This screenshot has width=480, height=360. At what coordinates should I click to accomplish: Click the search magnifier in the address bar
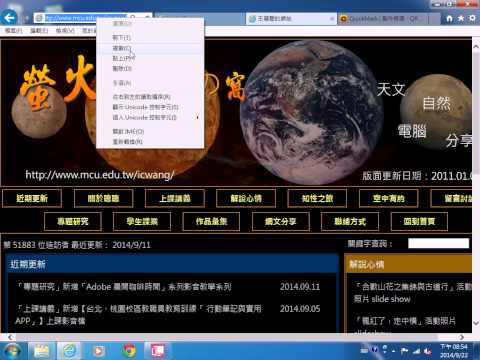133,17
